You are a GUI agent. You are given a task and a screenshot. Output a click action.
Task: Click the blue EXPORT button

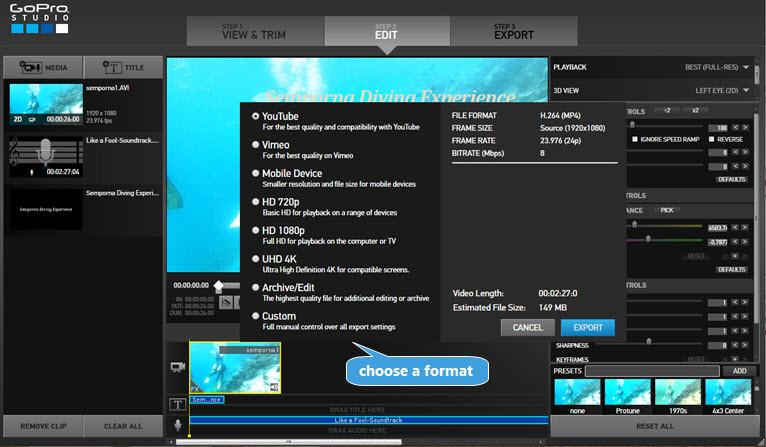coord(587,327)
